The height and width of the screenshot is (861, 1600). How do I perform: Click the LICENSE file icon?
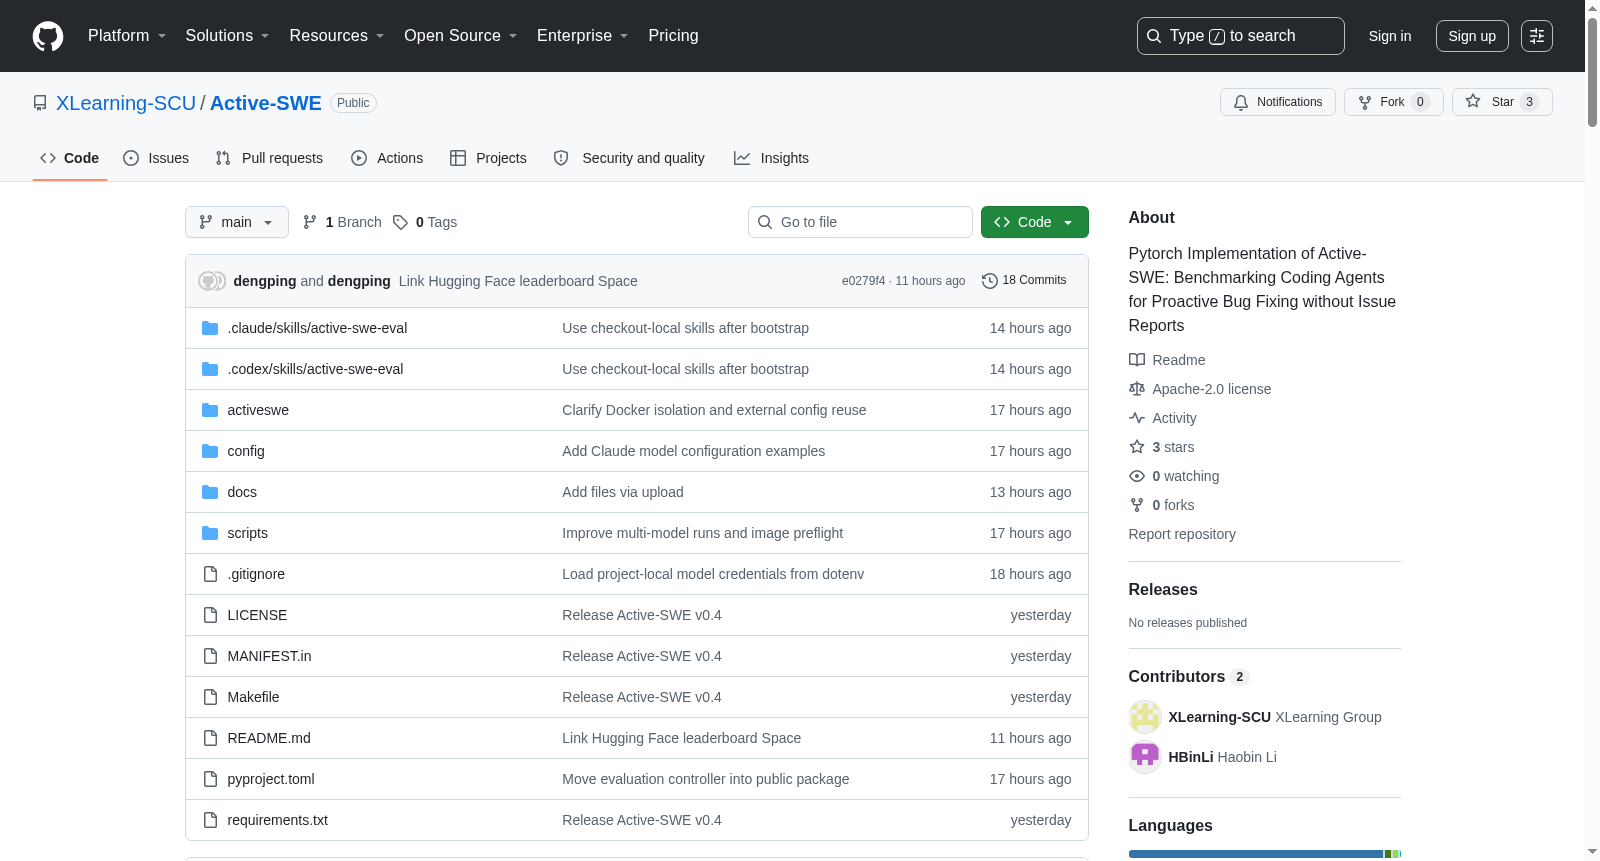pos(210,615)
